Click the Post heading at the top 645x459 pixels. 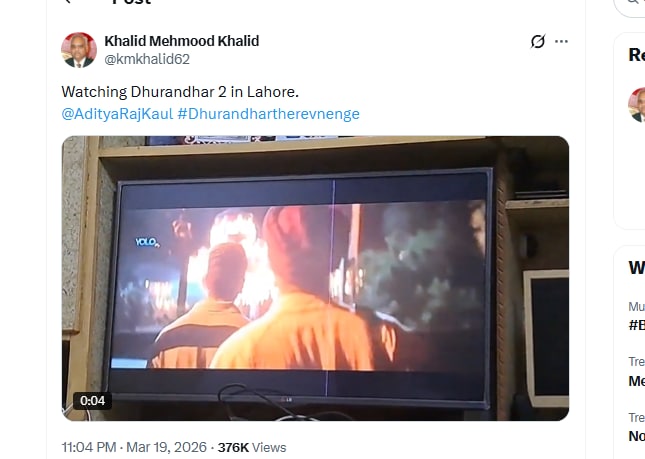[132, 2]
